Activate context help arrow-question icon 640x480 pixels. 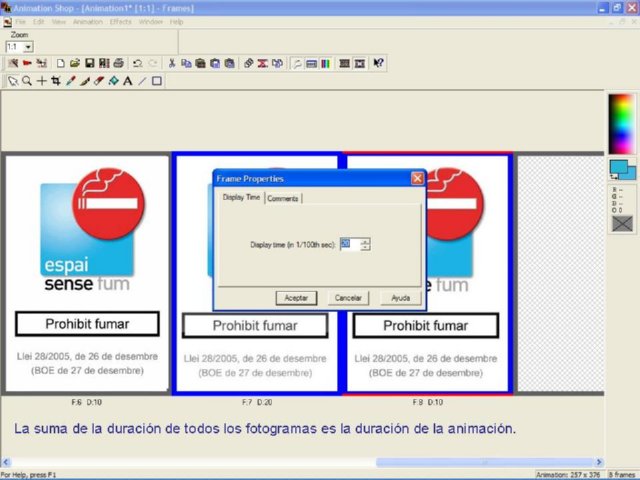pyautogui.click(x=378, y=63)
